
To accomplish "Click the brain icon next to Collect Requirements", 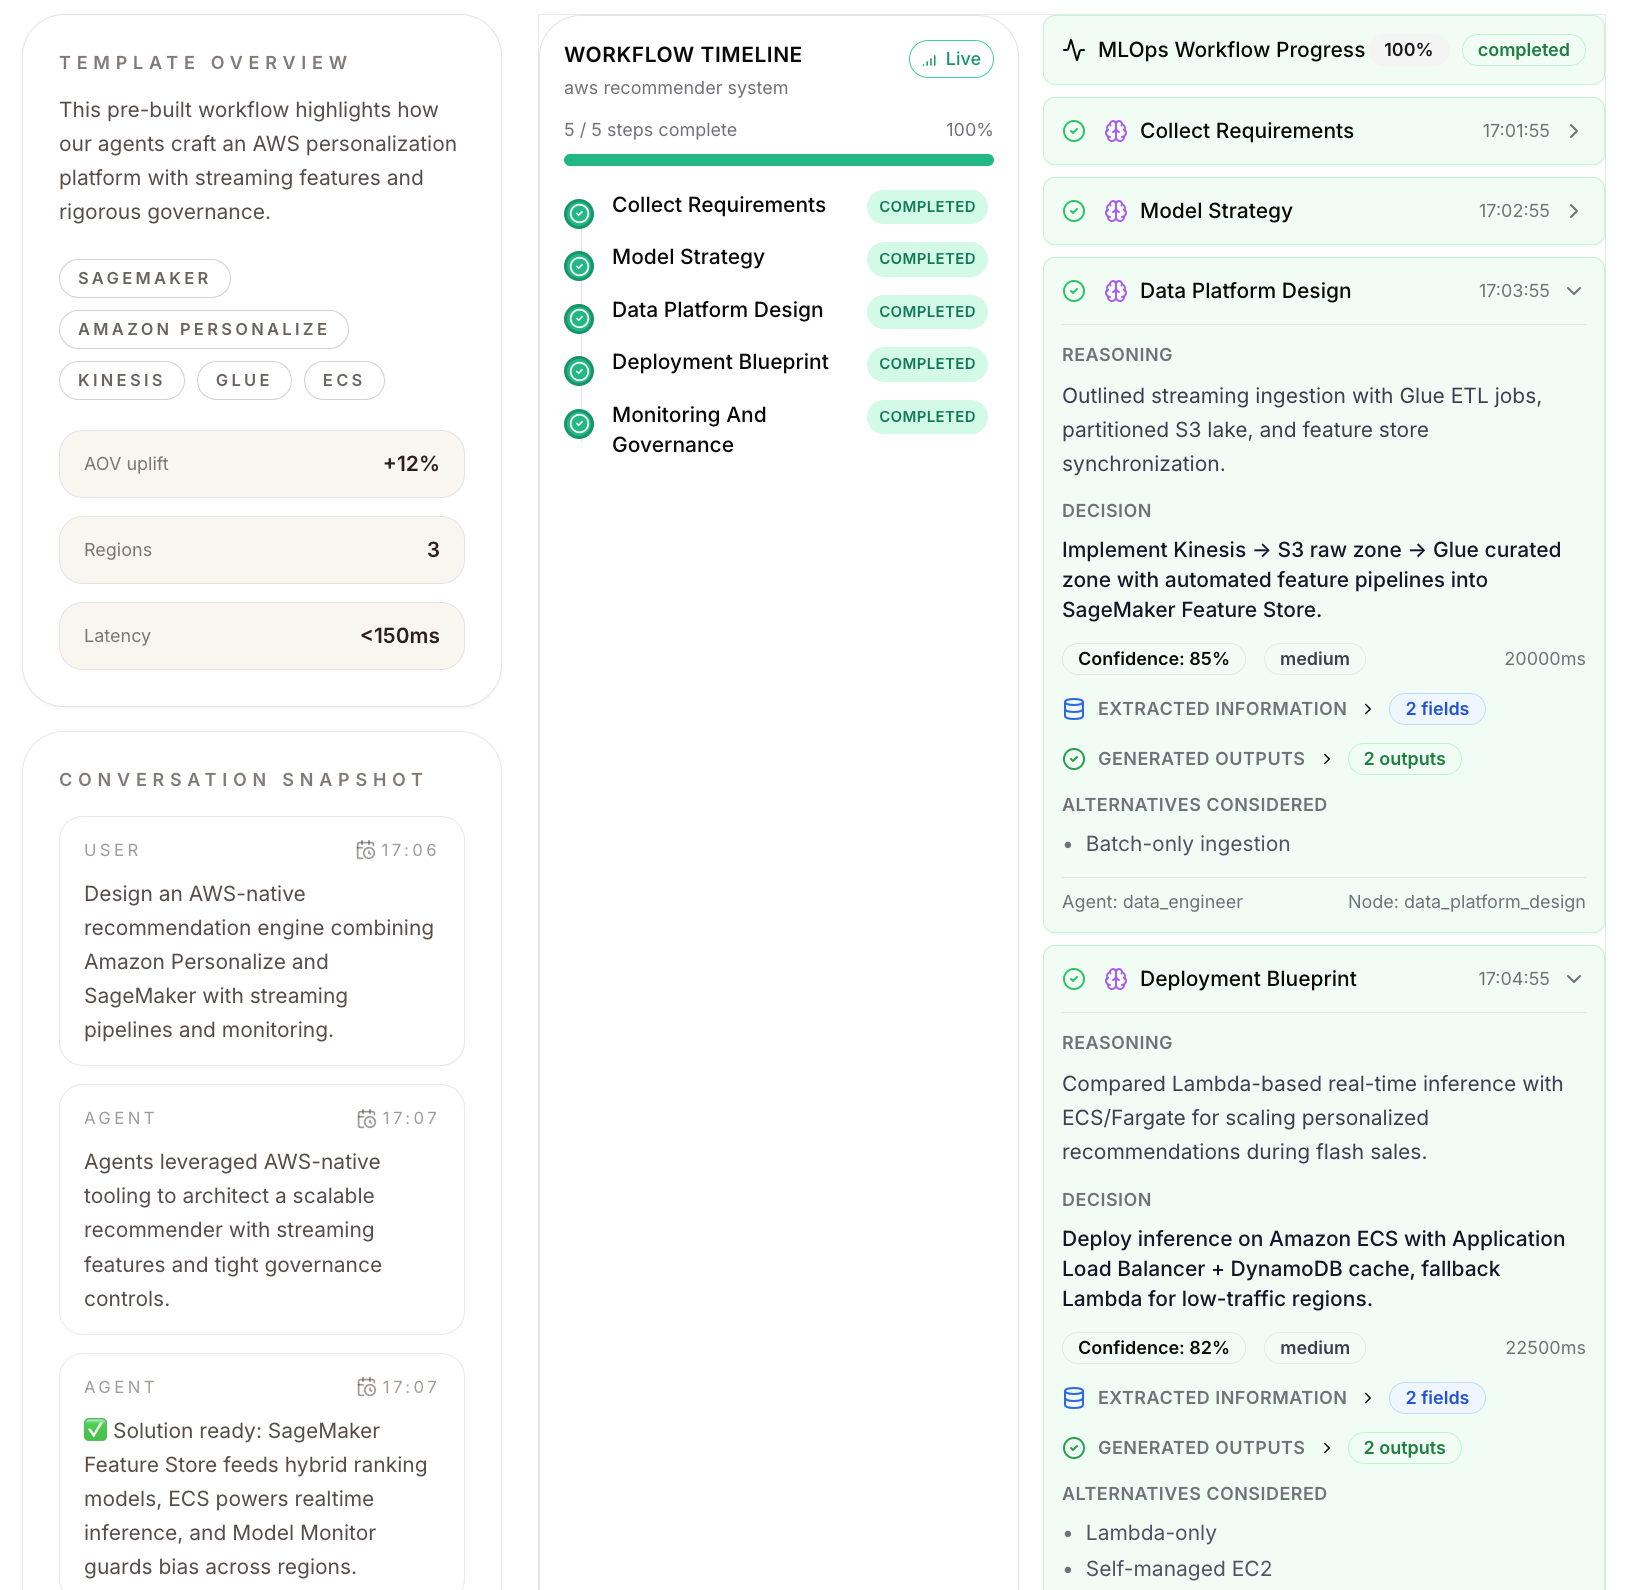I will 1116,131.
